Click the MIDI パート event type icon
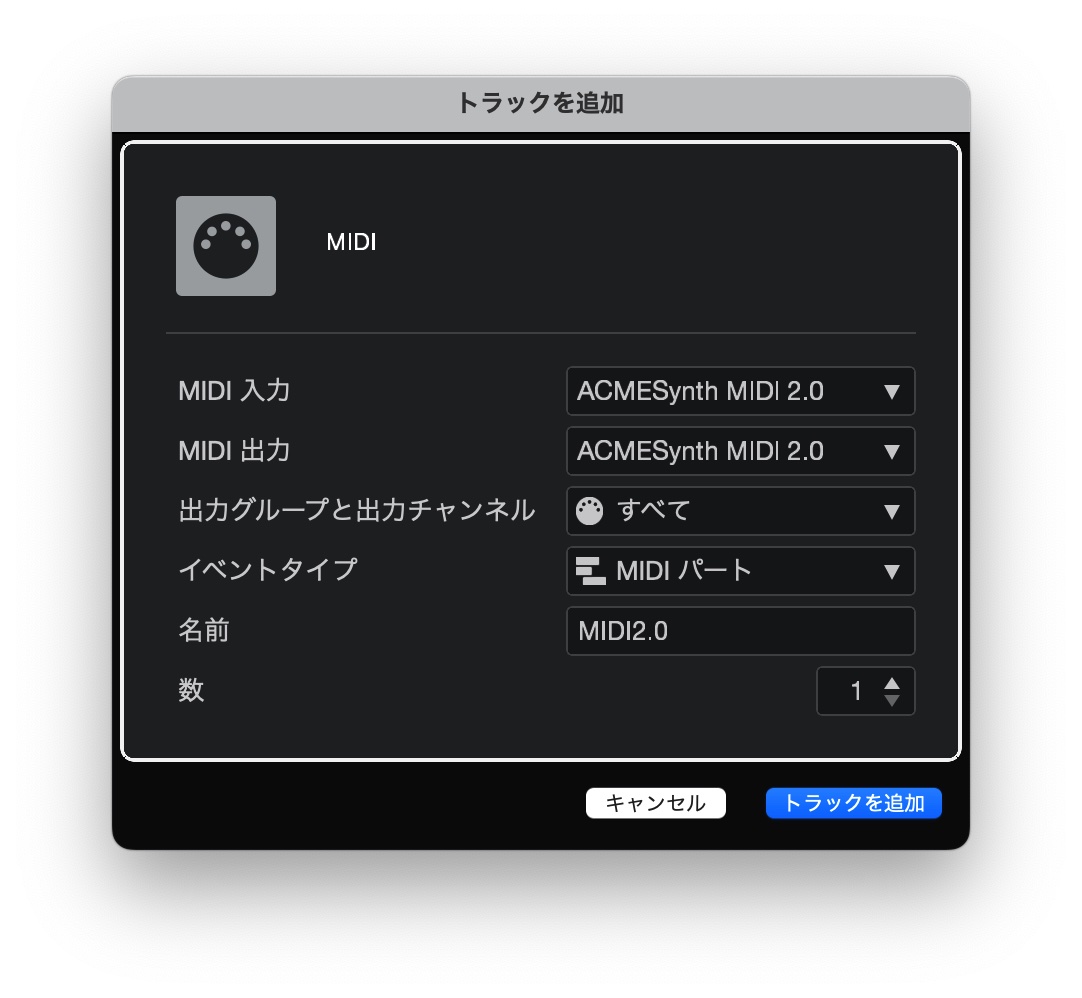This screenshot has width=1082, height=998. point(590,571)
